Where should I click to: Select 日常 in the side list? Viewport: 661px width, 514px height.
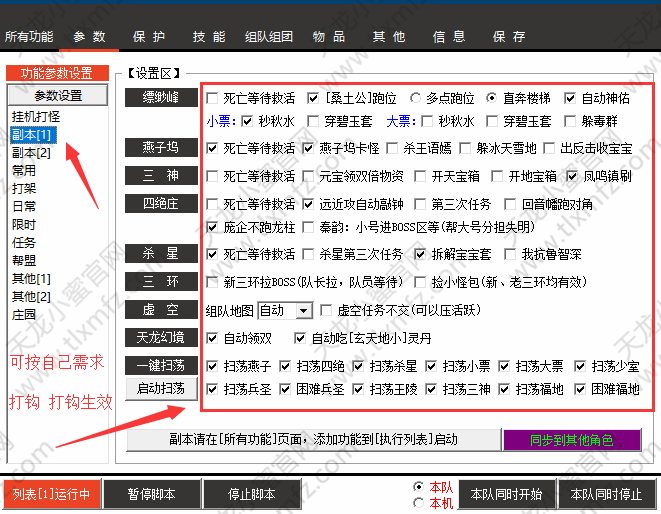click(x=24, y=207)
